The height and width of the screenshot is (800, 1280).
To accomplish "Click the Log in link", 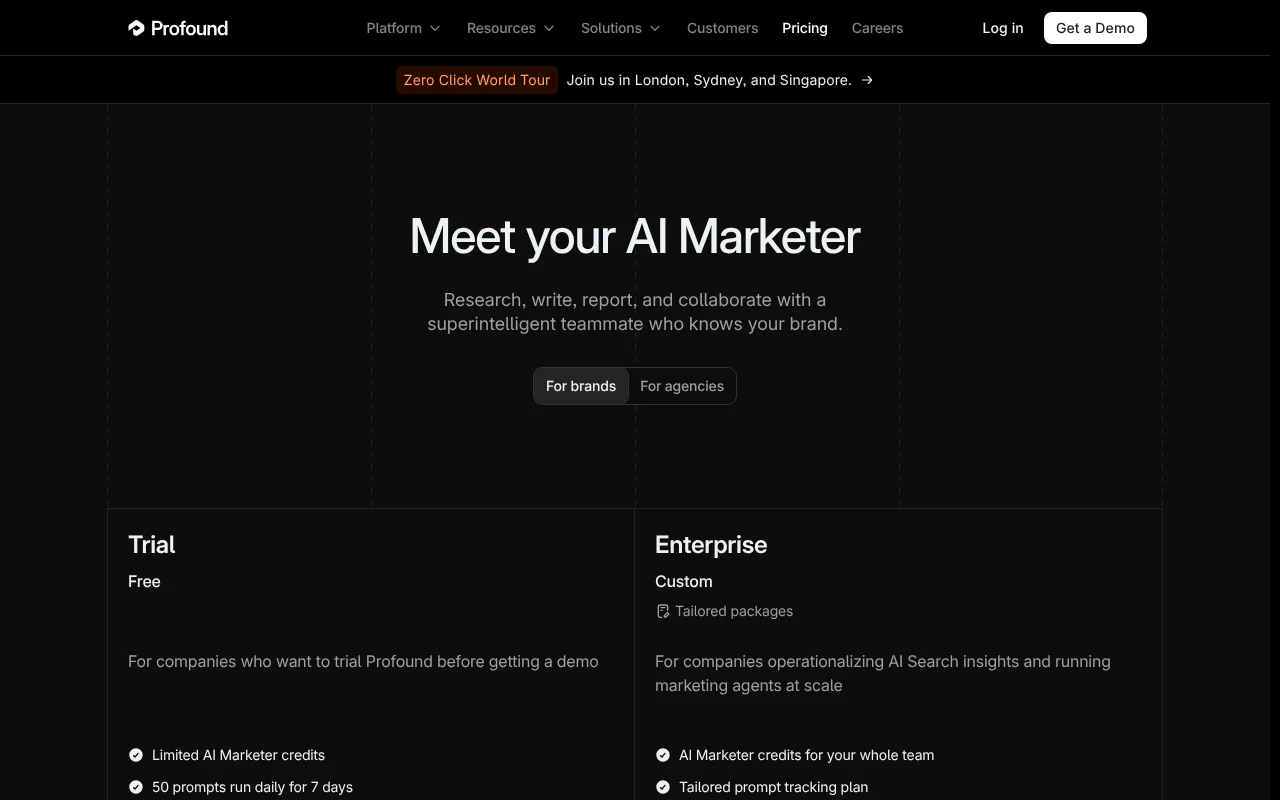I will [x=1002, y=28].
